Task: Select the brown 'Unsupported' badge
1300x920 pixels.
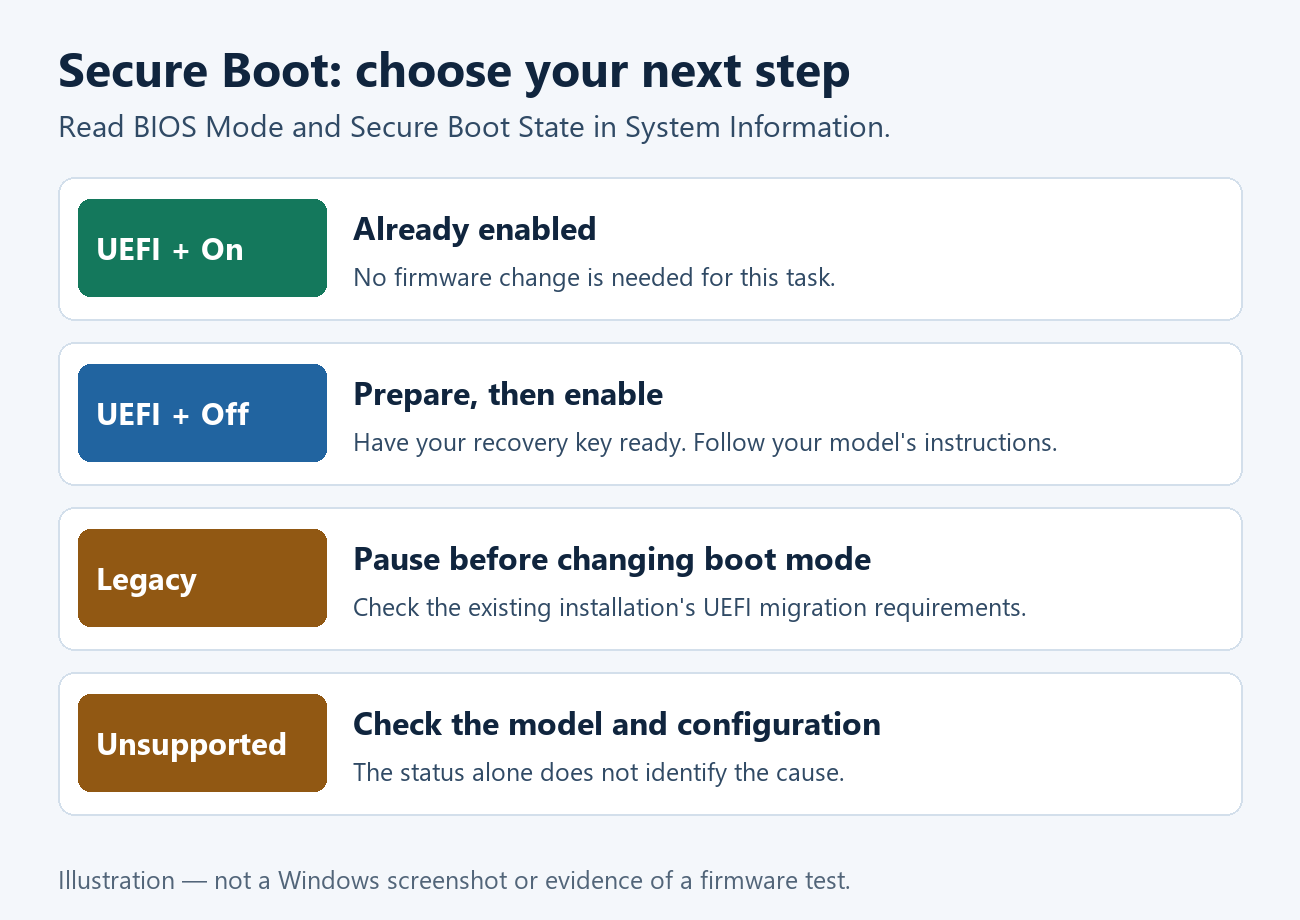Action: pos(202,743)
